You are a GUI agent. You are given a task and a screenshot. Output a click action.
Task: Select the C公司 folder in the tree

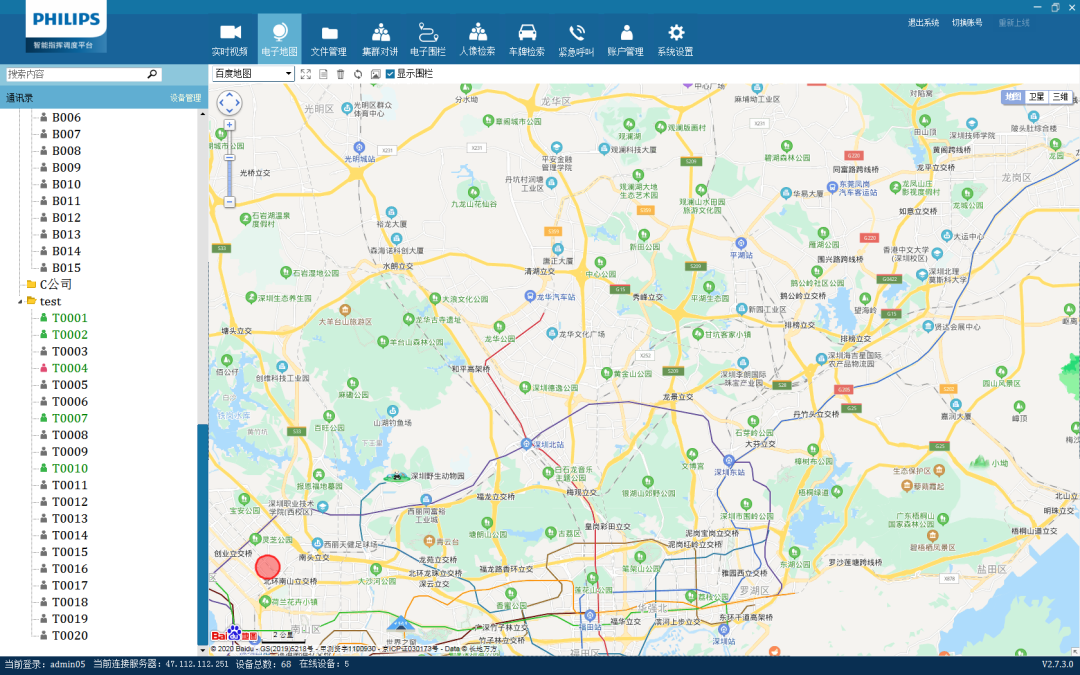[x=55, y=284]
